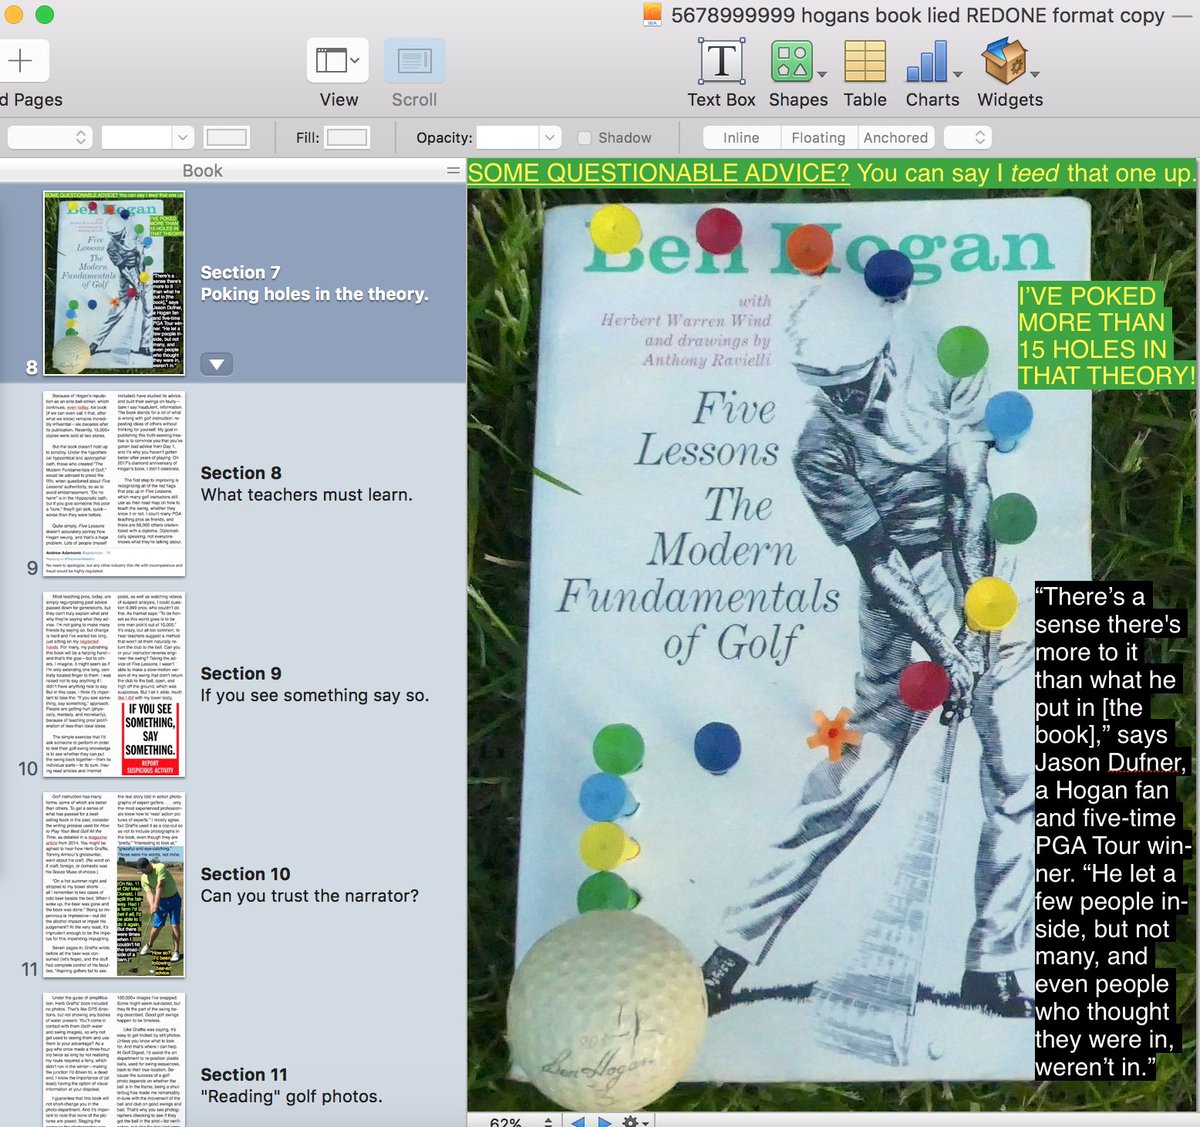This screenshot has width=1200, height=1127.
Task: Select 'What teachers must learn.' subtitle
Action: (x=306, y=495)
